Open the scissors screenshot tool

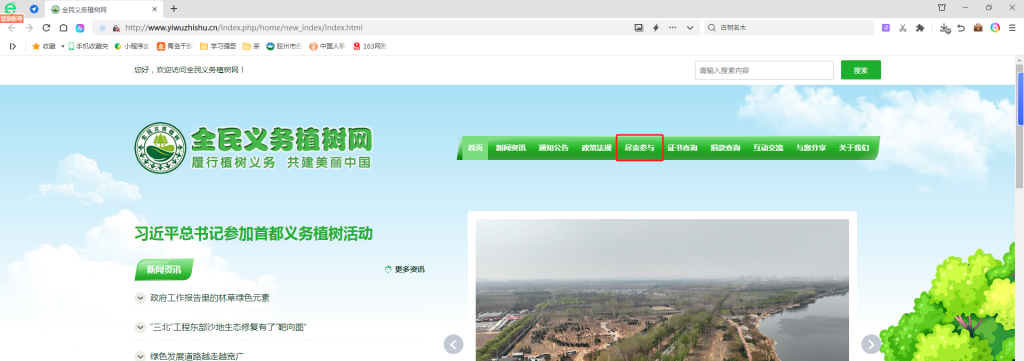[x=903, y=28]
